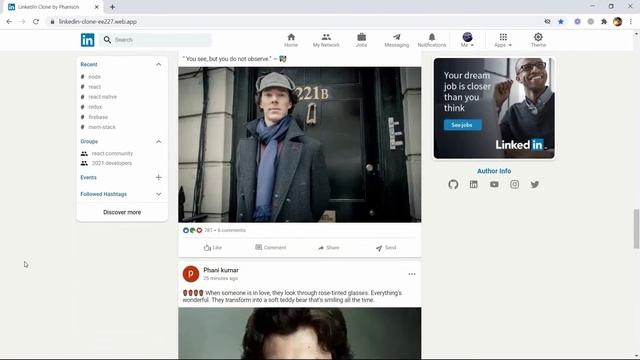This screenshot has height=360, width=640.
Task: Open author's Twitter icon
Action: pos(535,184)
